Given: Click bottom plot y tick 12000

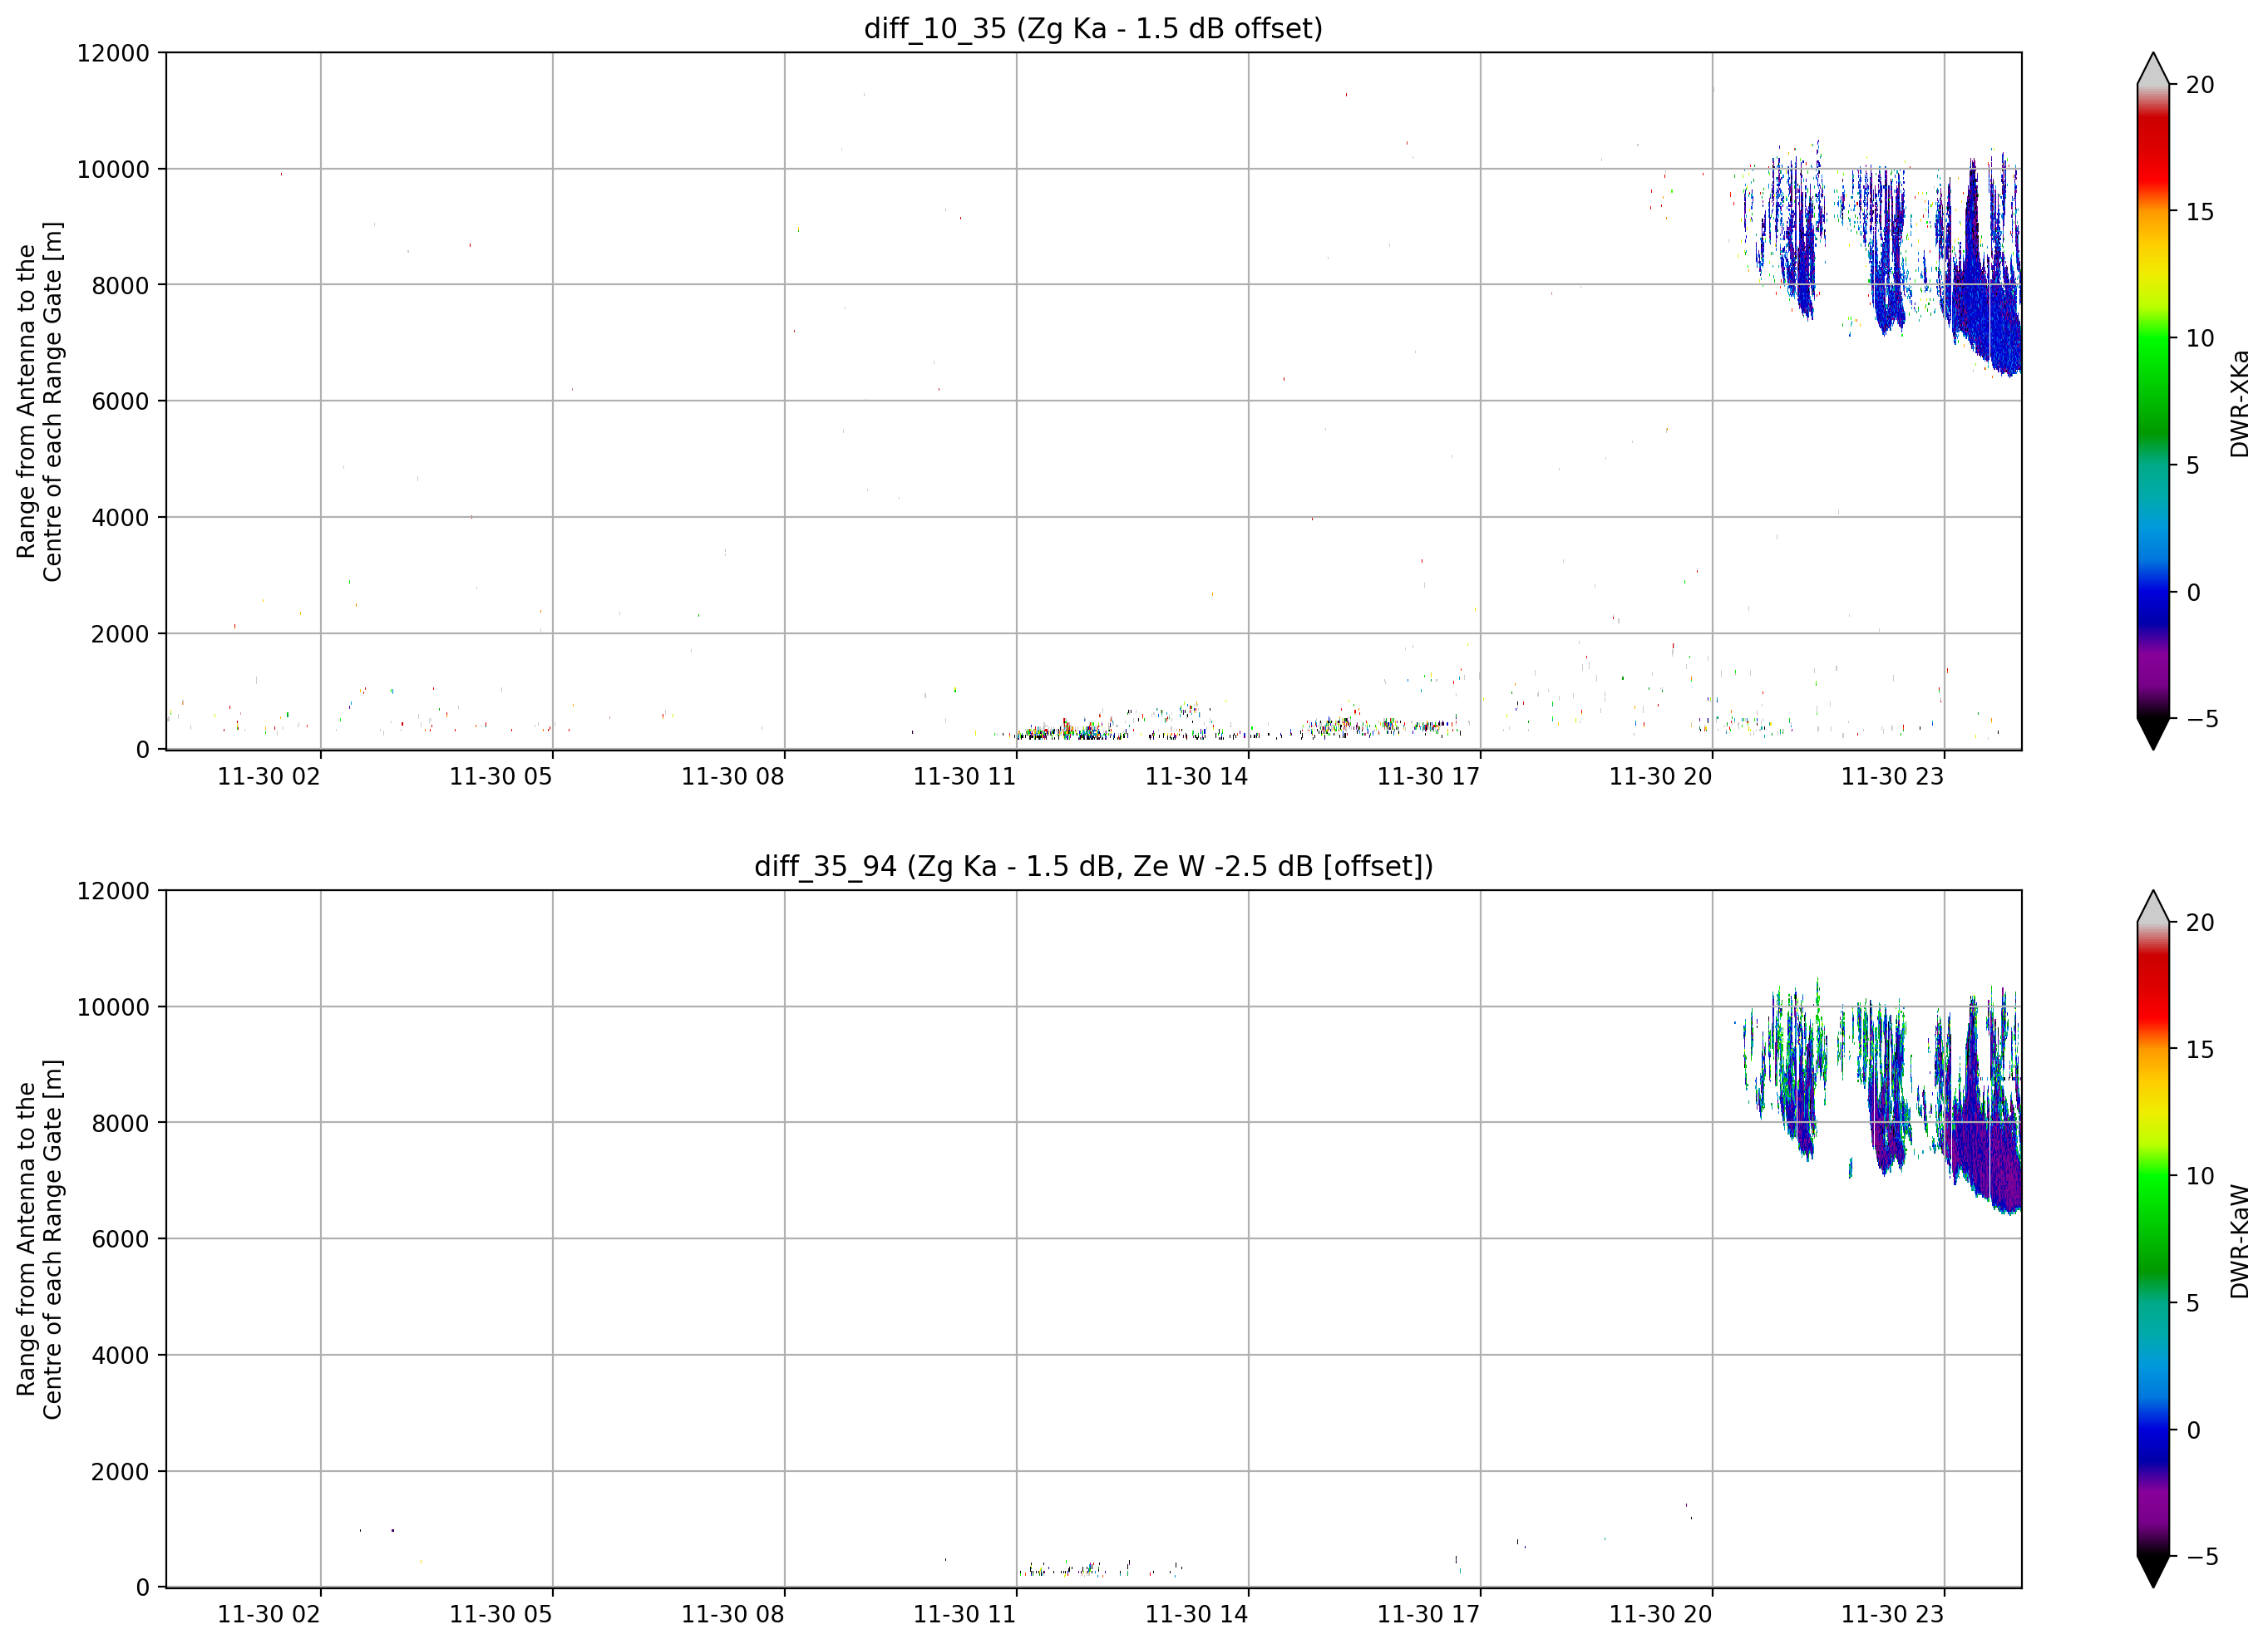Looking at the screenshot, I should [113, 891].
